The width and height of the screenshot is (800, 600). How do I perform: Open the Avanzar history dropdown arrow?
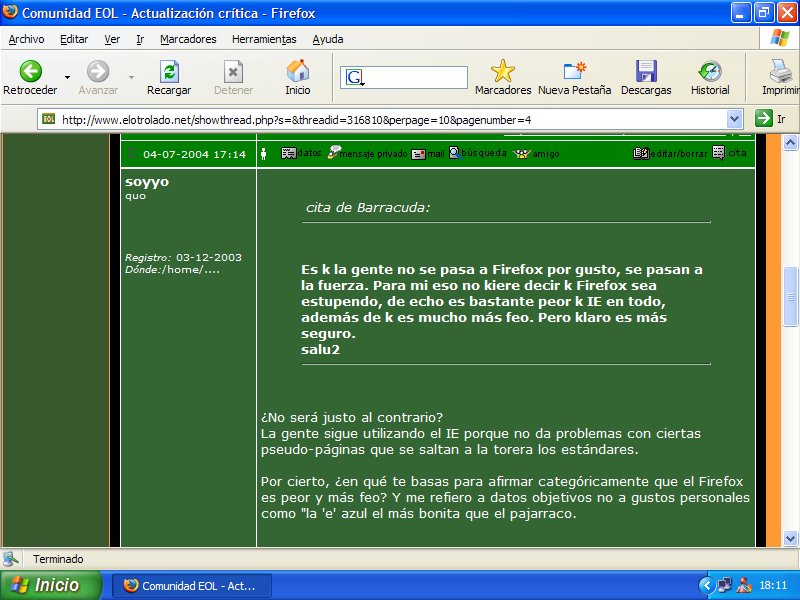[x=131, y=78]
